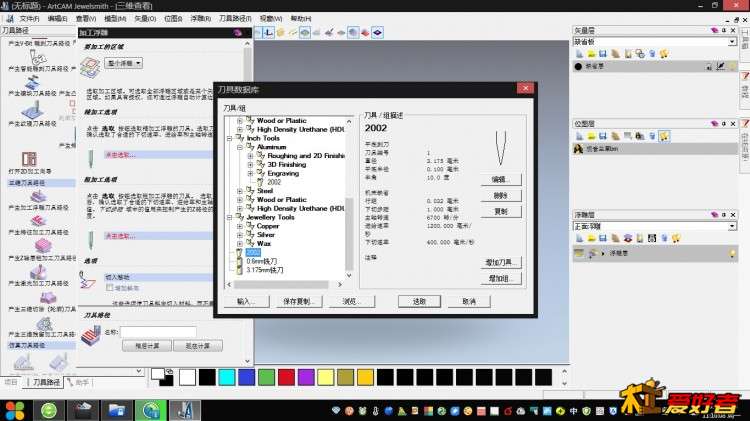Image resolution: width=750 pixels, height=421 pixels.
Task: Toggle visibility bulb of the 浮雕层 relief layer
Action: [x=732, y=254]
